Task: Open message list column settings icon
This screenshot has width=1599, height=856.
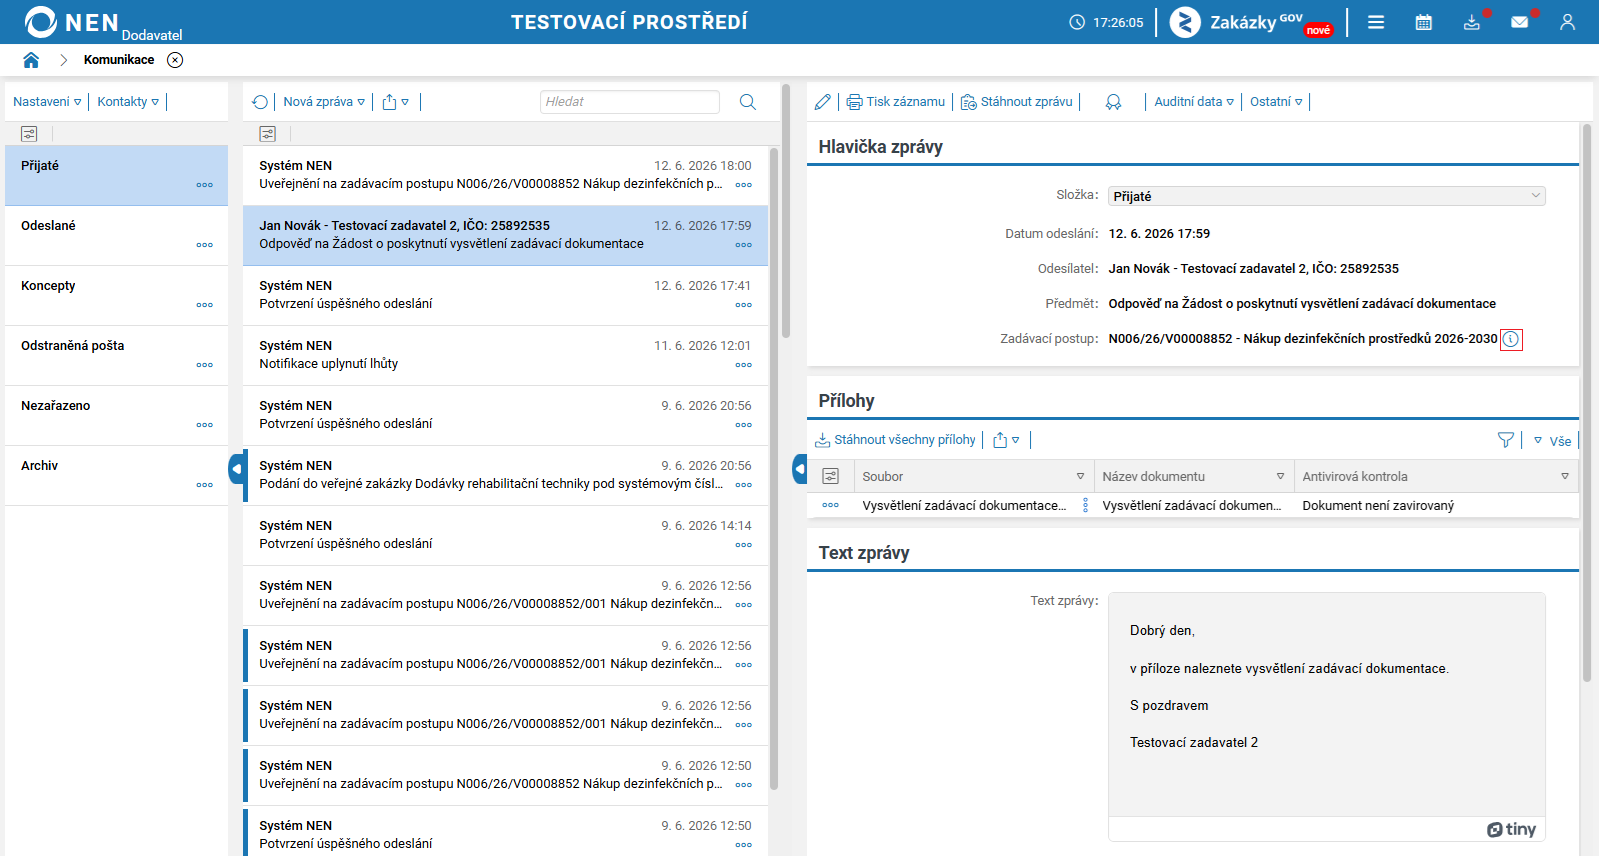Action: 267,134
